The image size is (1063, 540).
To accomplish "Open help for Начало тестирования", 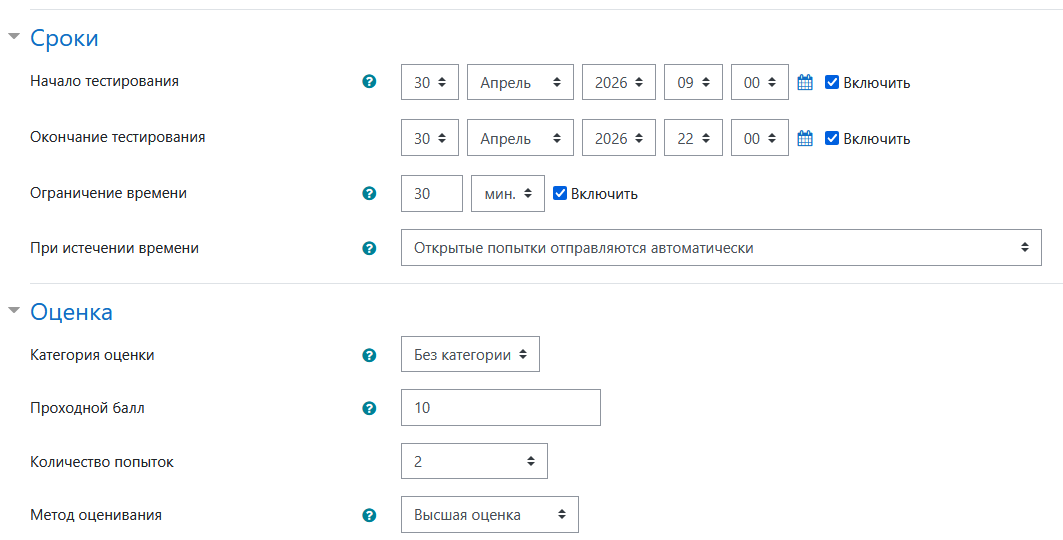I will 369,82.
